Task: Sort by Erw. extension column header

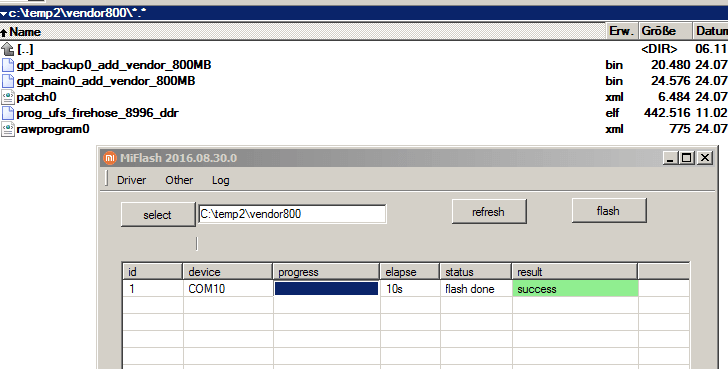Action: [622, 32]
